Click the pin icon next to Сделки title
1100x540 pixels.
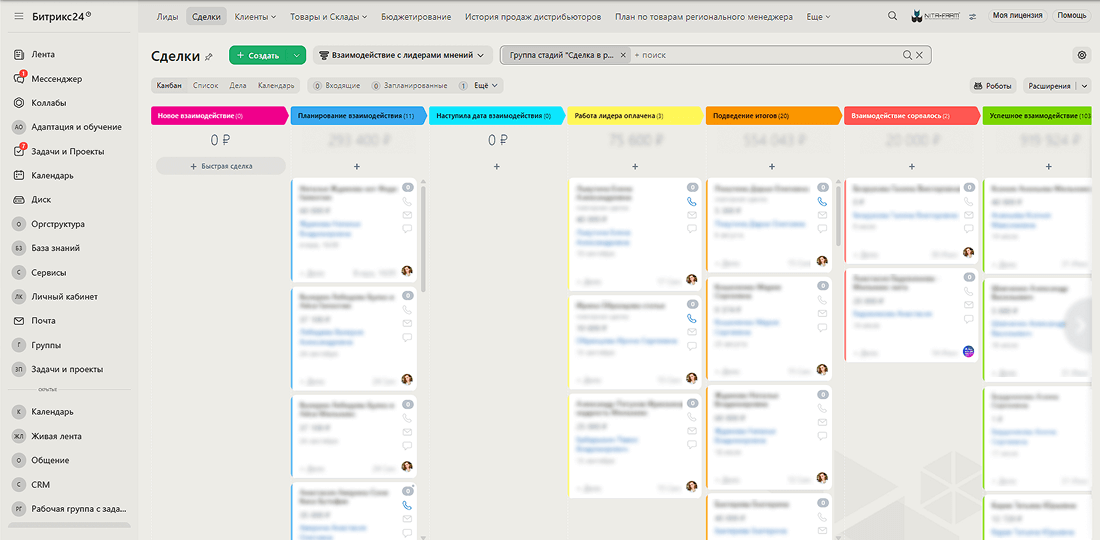[209, 57]
